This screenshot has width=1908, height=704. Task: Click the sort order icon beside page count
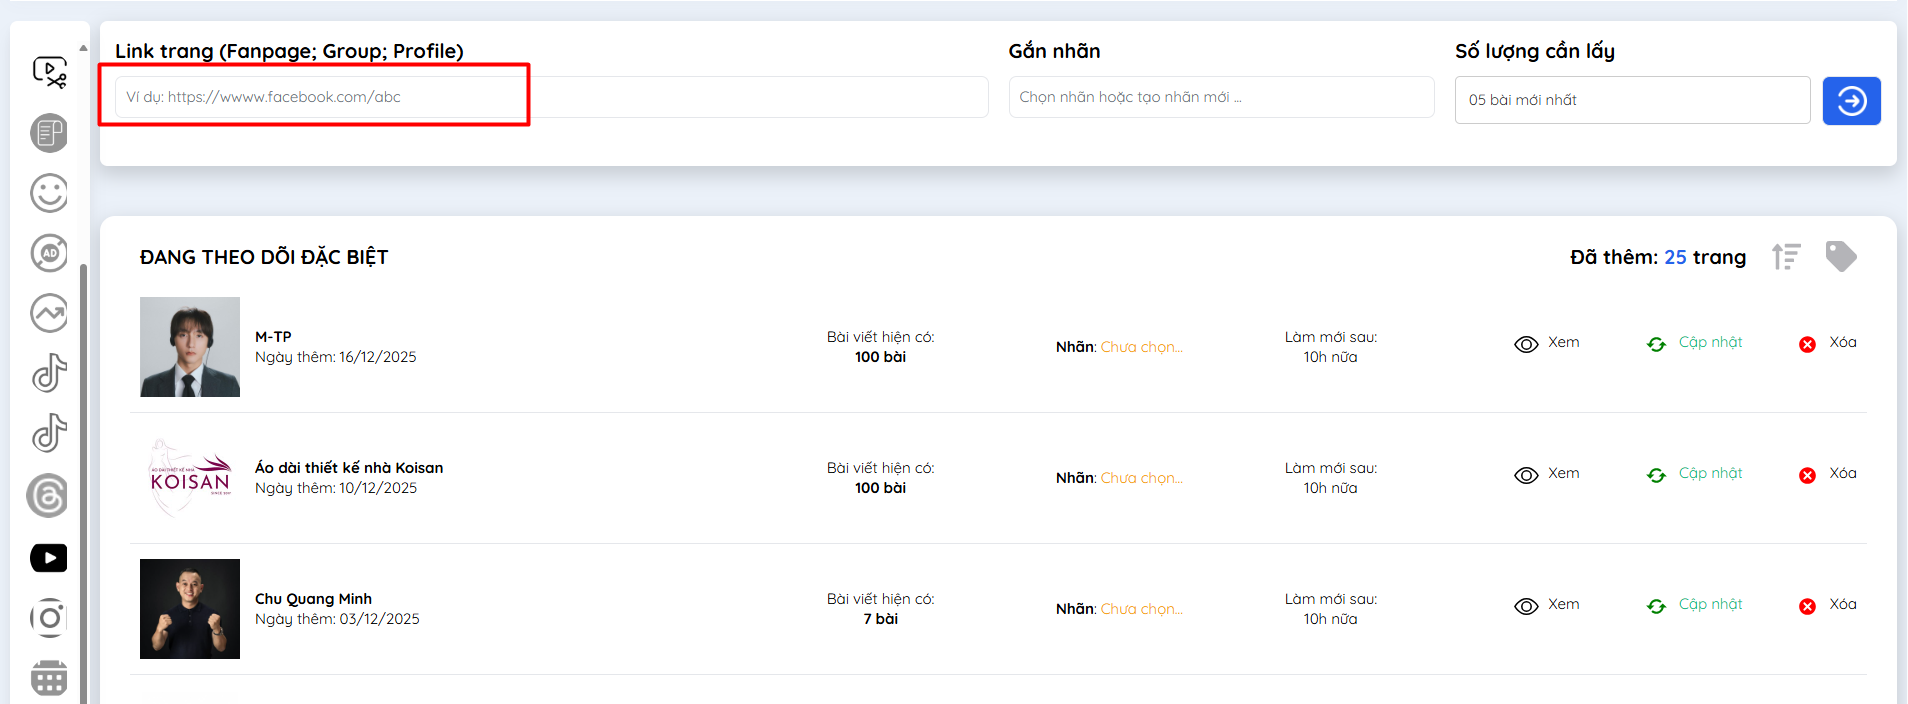[1786, 257]
